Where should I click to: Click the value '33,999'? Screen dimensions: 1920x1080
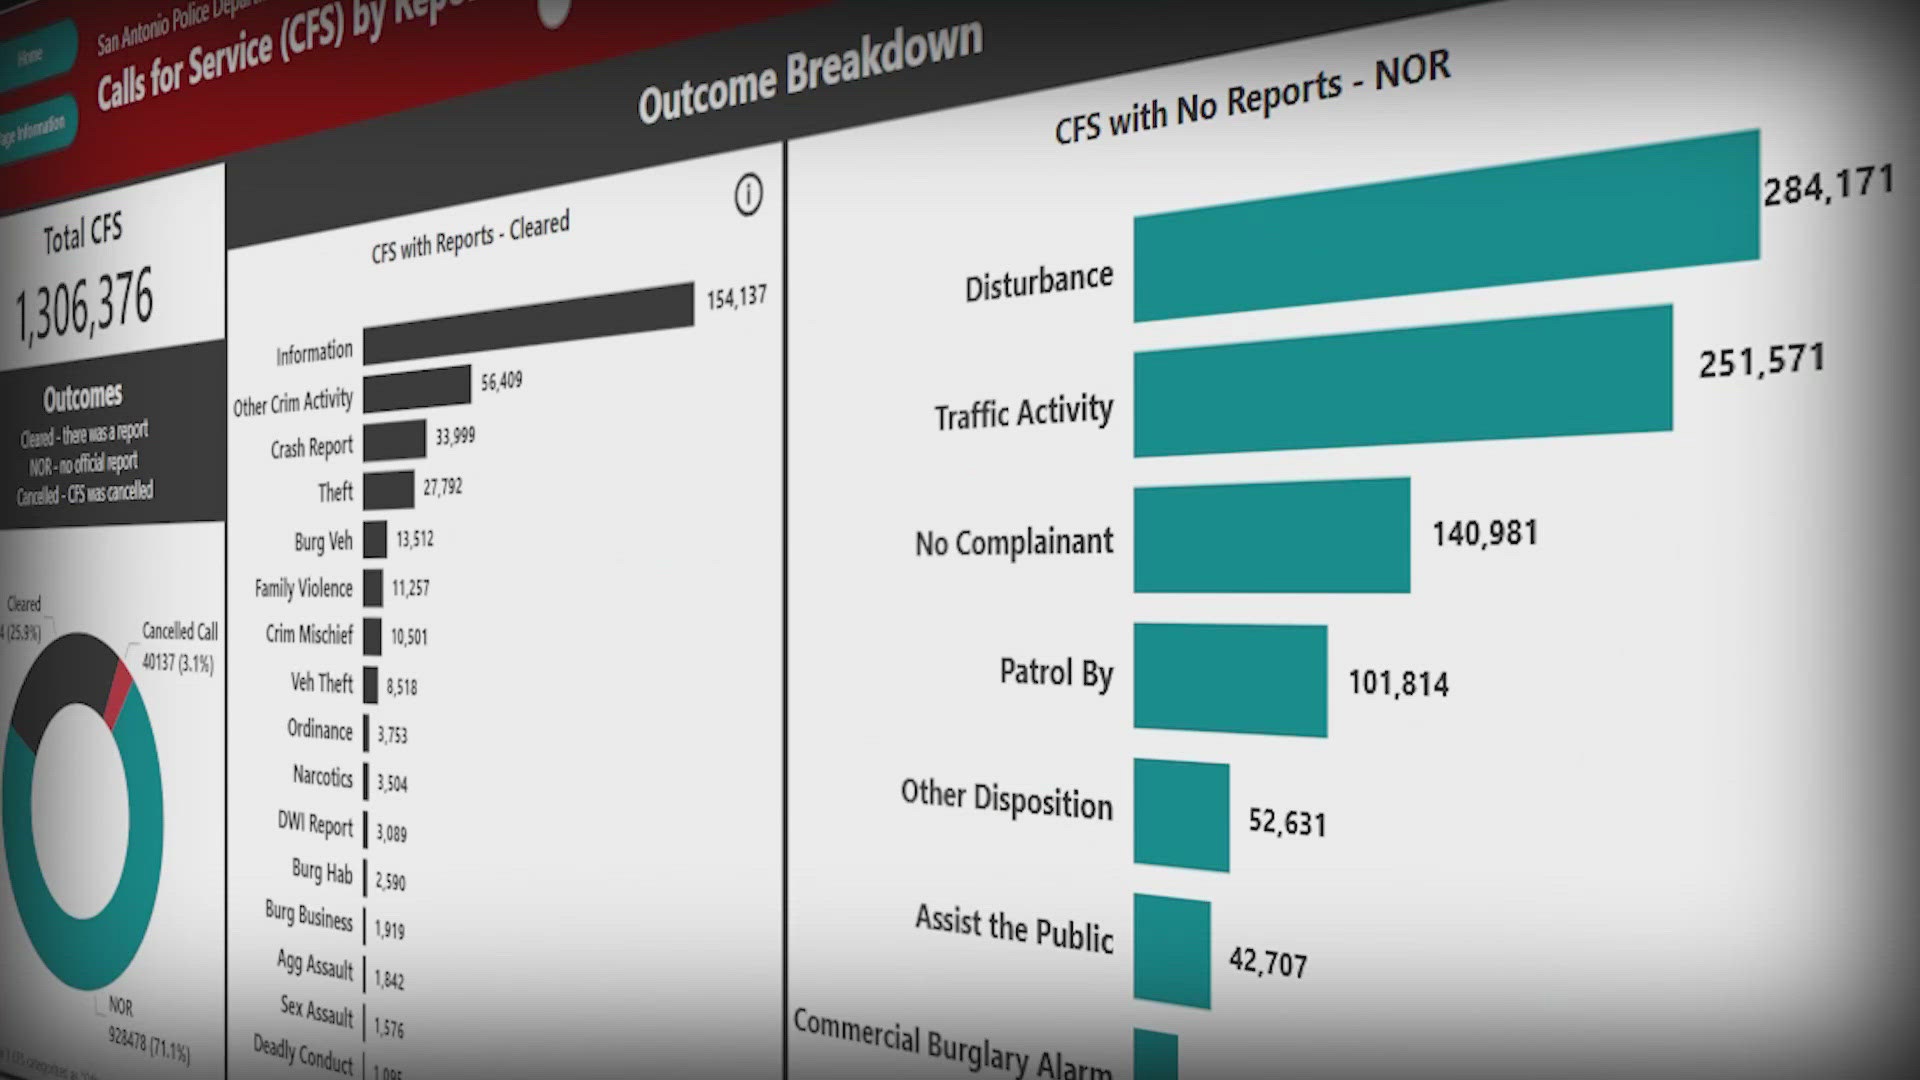[x=455, y=437]
